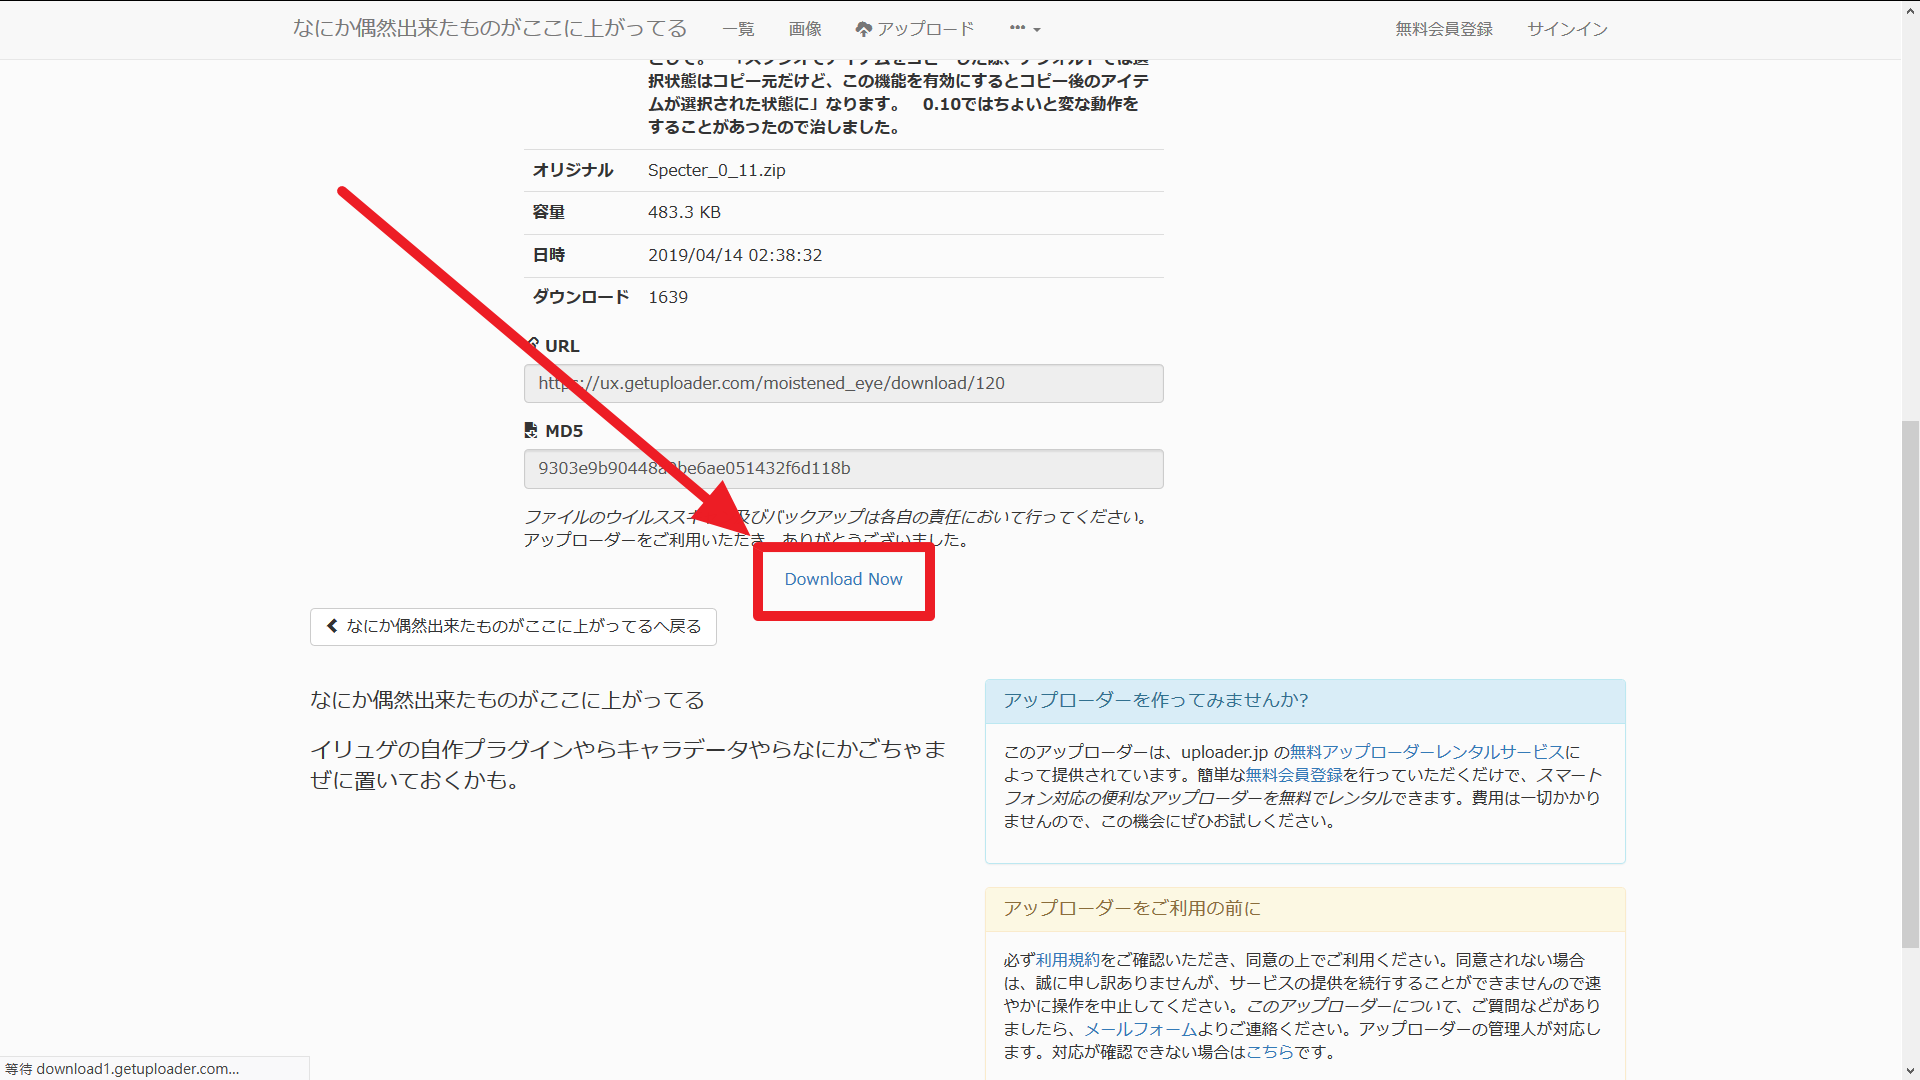
Task: Click the MD5 file icon
Action: 531,430
